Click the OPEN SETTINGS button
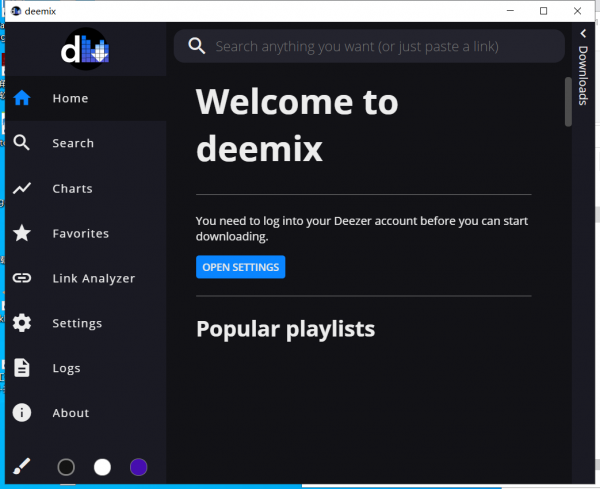Image resolution: width=600 pixels, height=489 pixels. coord(240,267)
